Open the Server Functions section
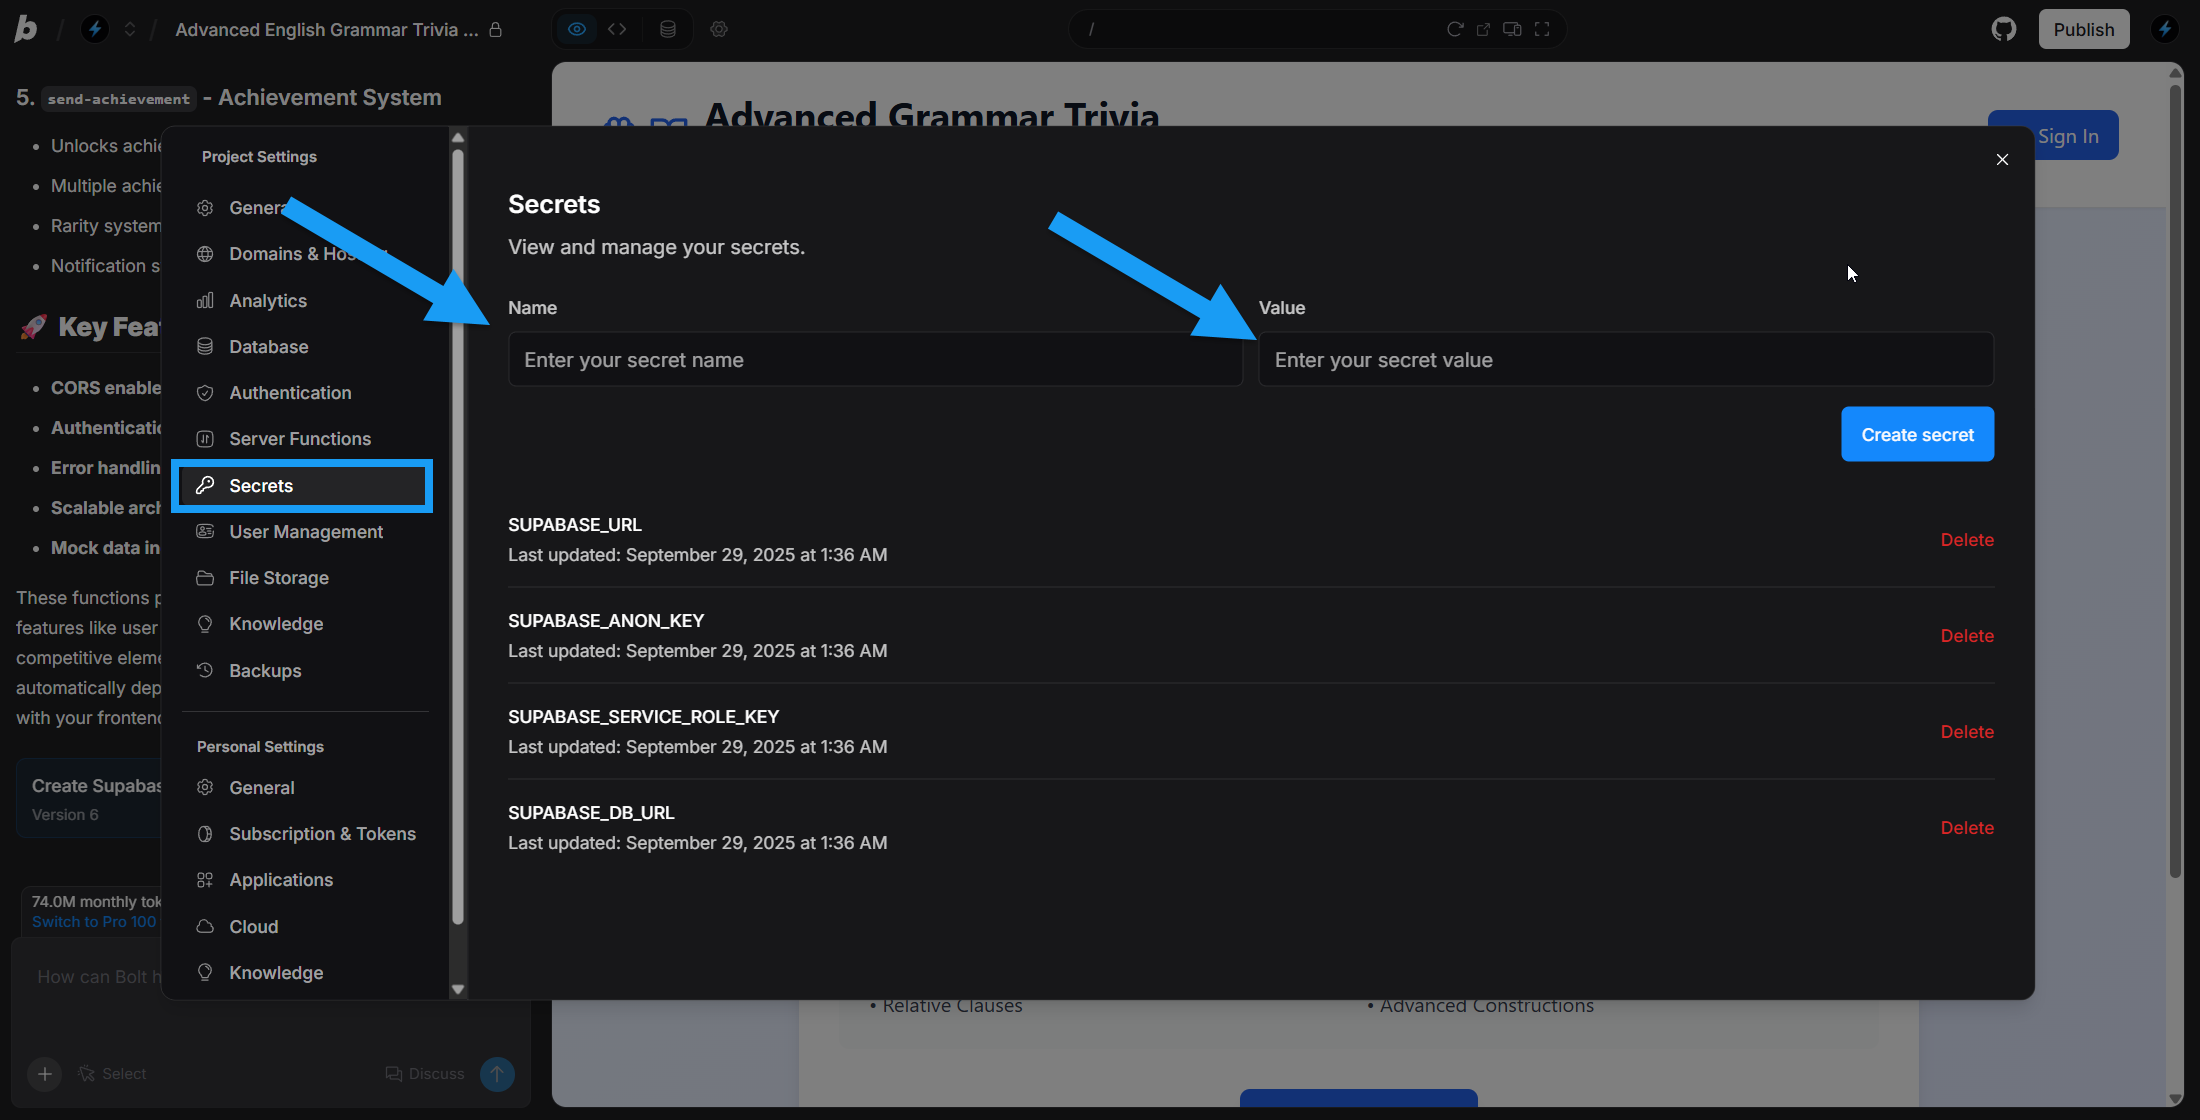Image resolution: width=2200 pixels, height=1120 pixels. coord(304,438)
